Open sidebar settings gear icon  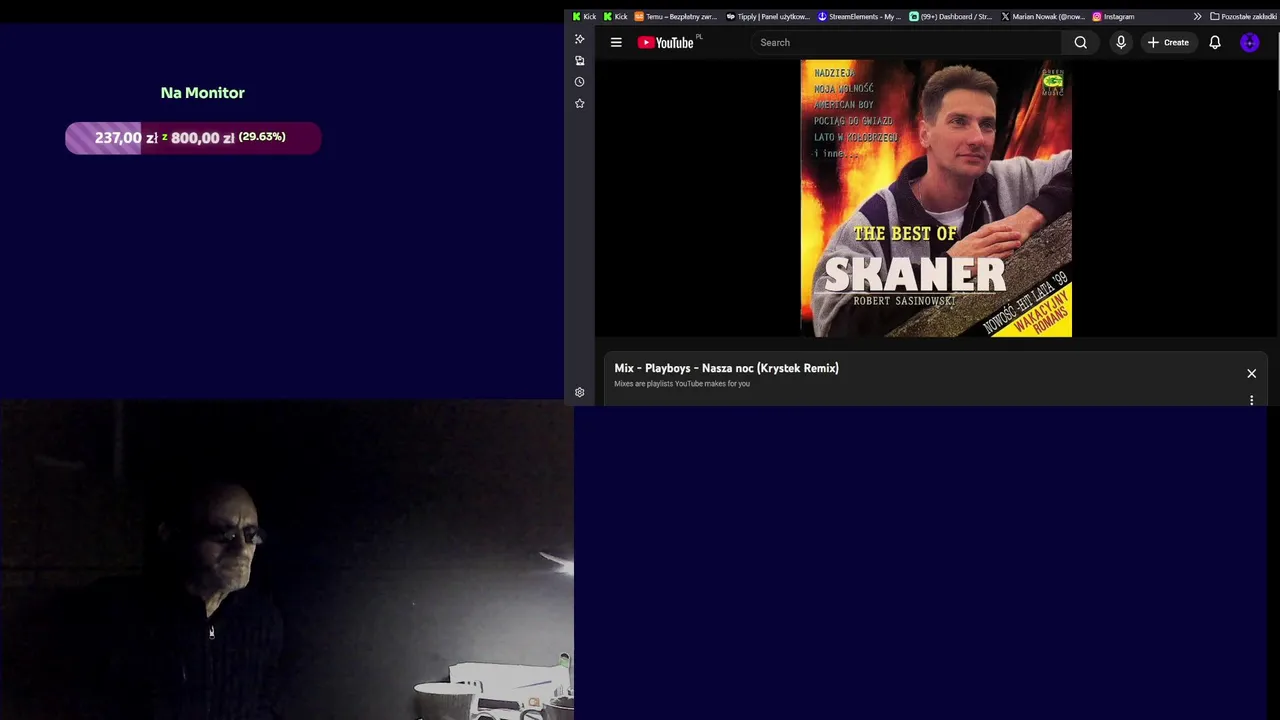coord(579,393)
